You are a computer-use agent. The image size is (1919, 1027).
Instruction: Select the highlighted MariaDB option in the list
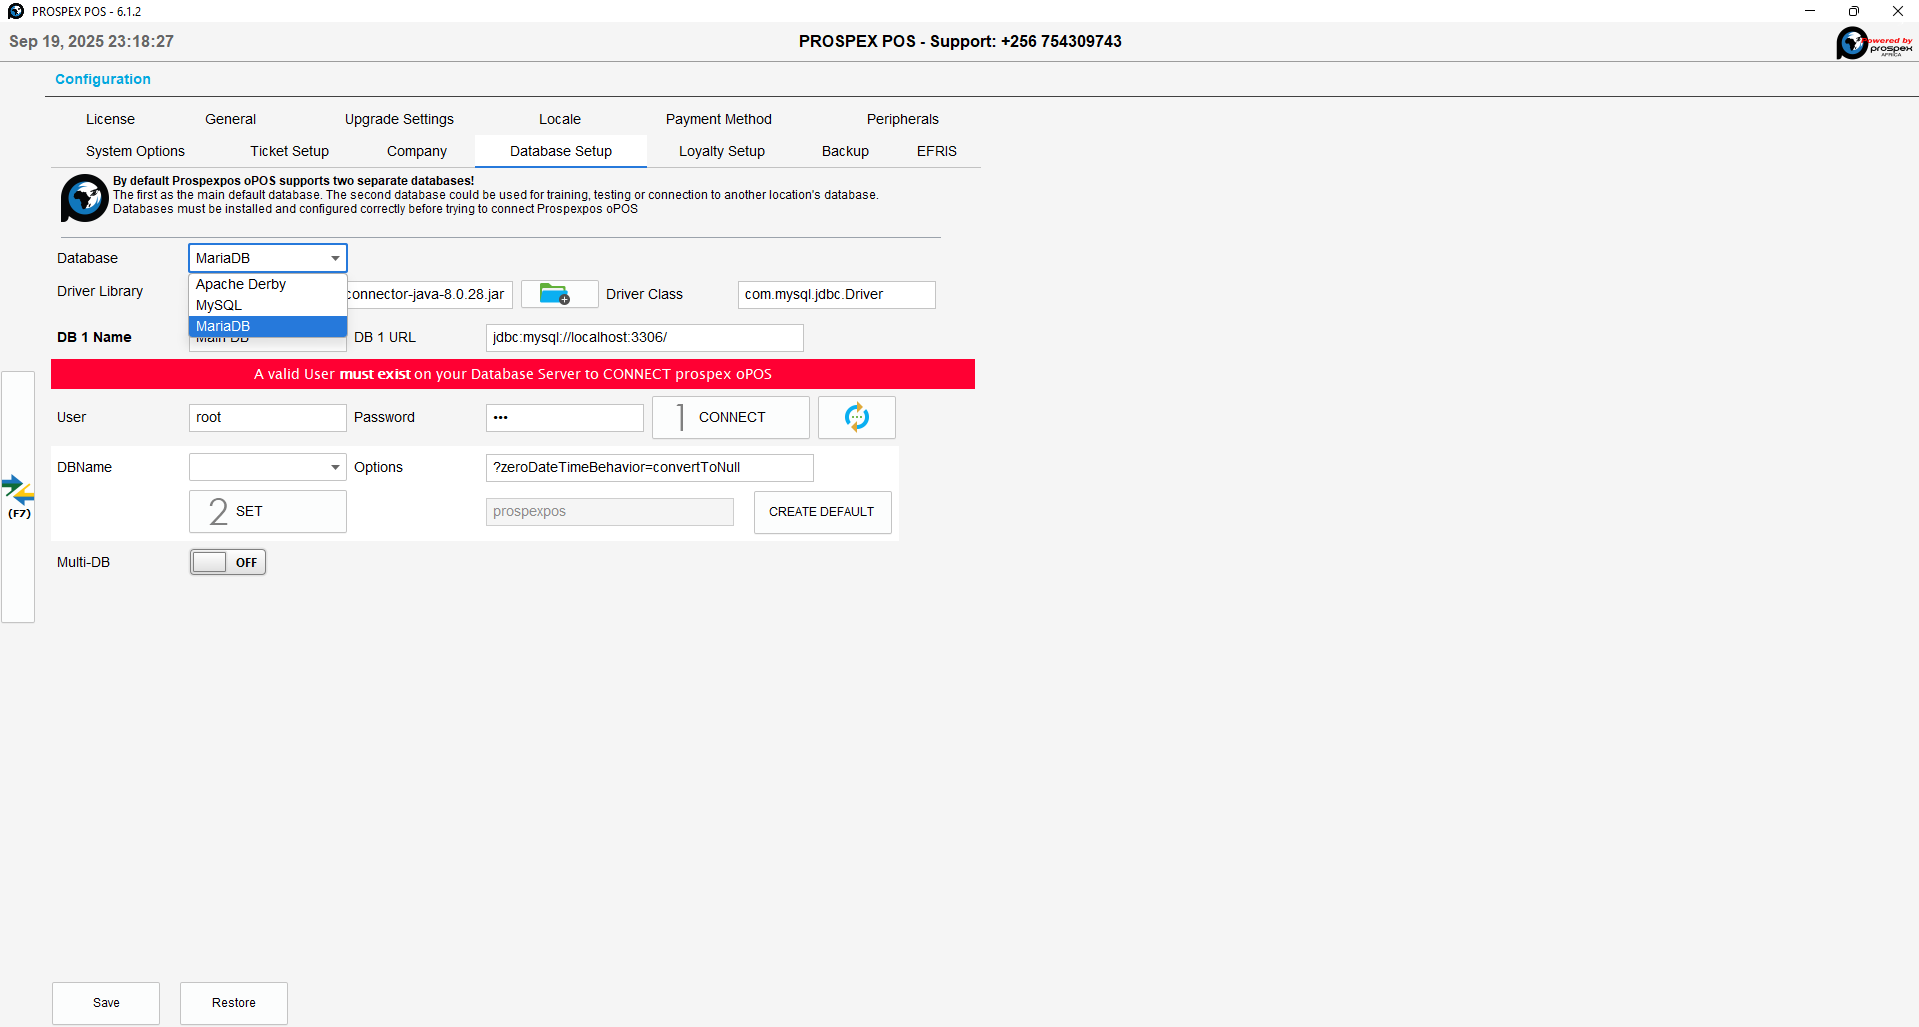223,326
